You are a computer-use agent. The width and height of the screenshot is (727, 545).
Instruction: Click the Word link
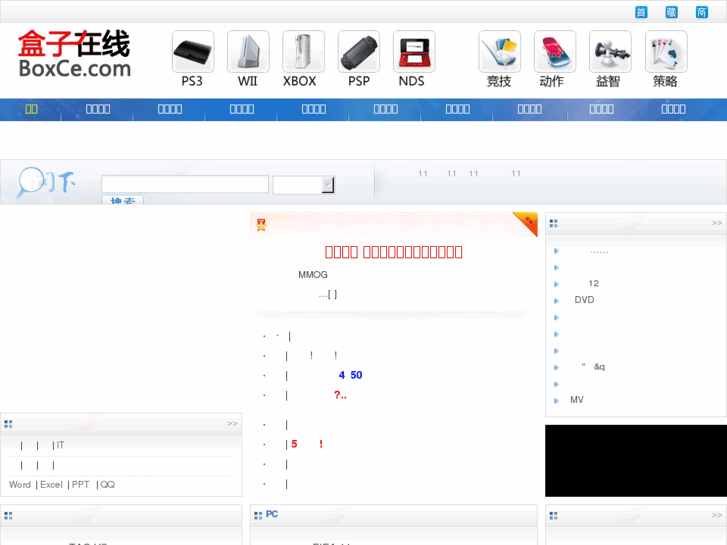point(20,485)
